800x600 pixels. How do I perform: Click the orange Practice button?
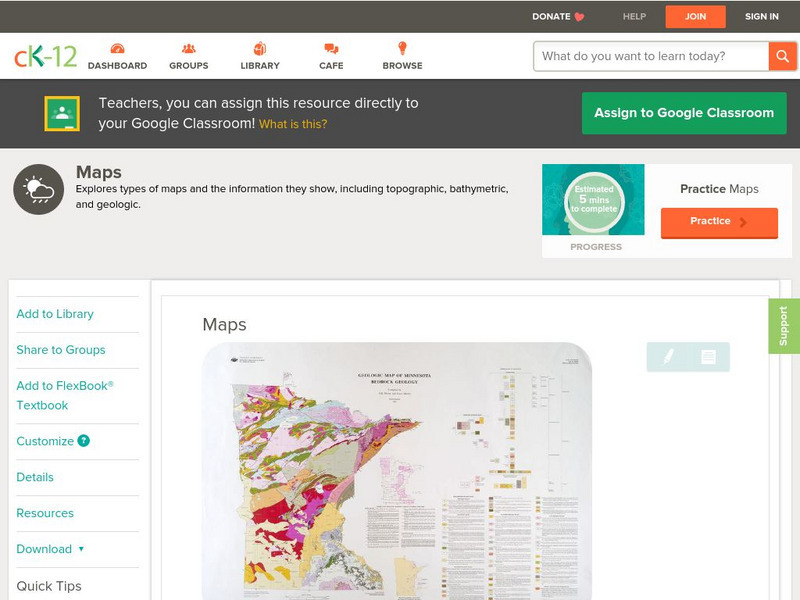point(719,222)
